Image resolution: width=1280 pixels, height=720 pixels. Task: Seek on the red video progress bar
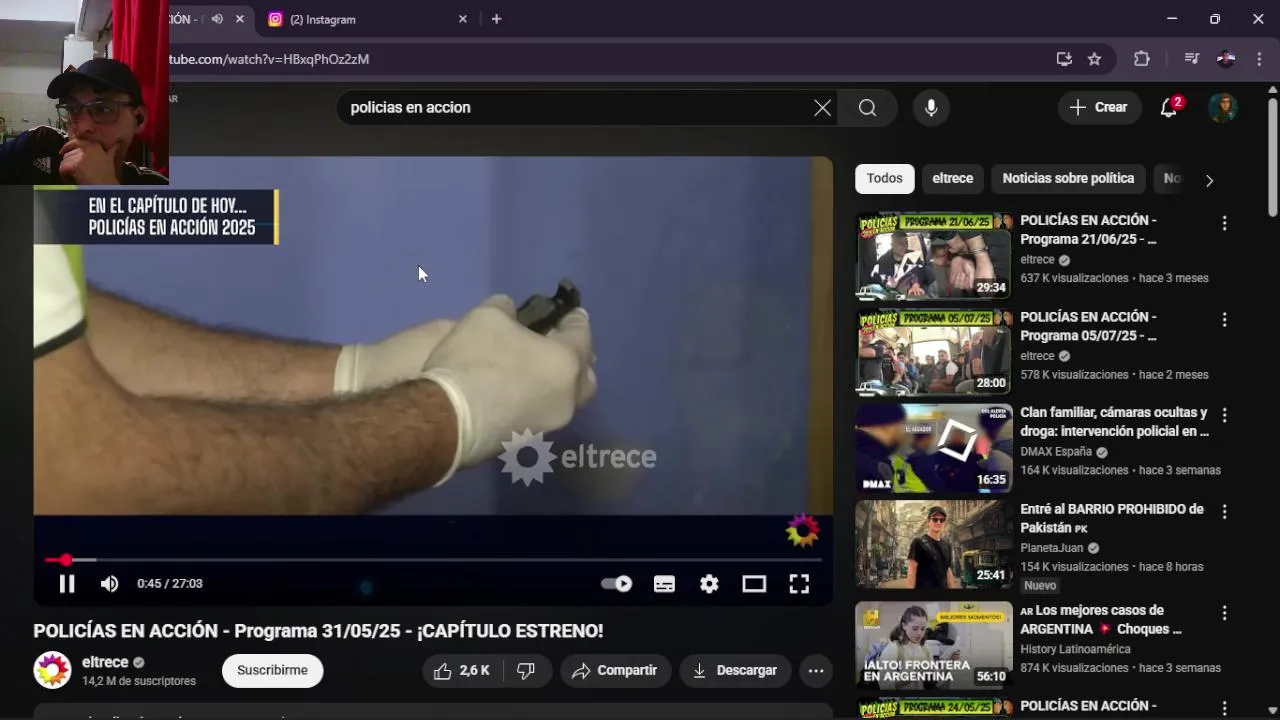(x=433, y=560)
